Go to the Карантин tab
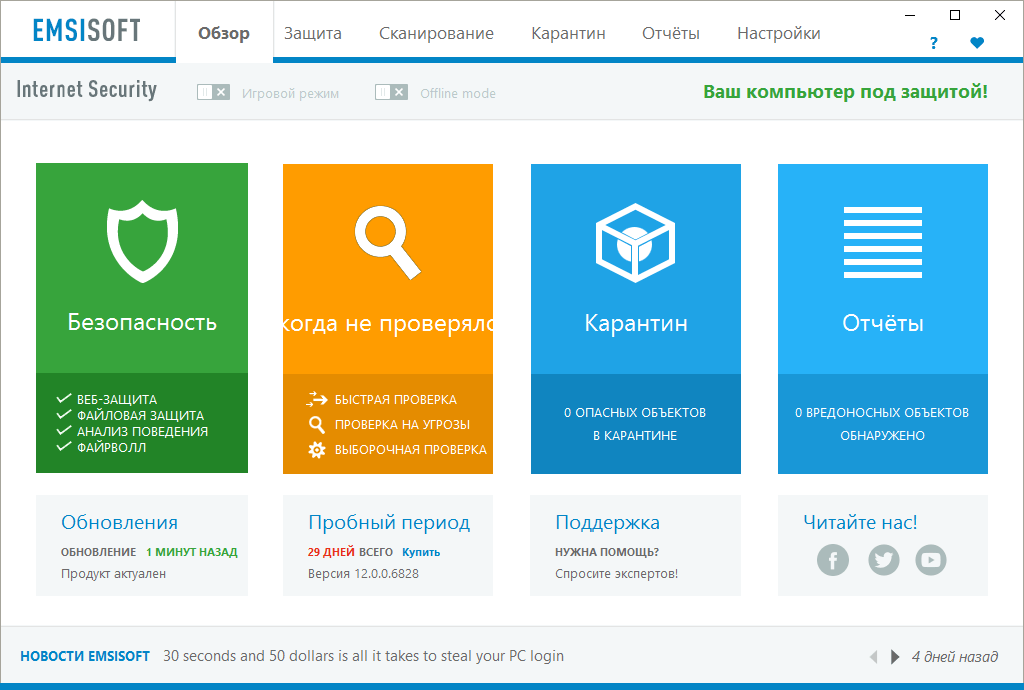This screenshot has height=690, width=1024. pos(568,33)
